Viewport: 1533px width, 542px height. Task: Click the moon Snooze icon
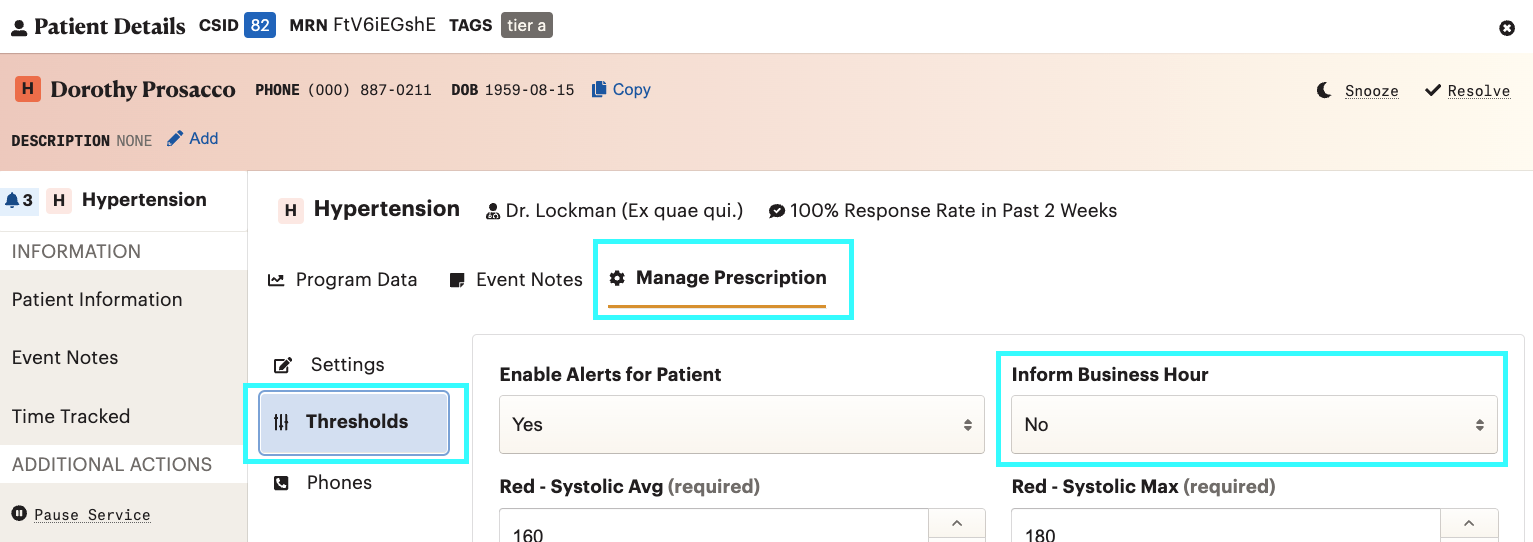pyautogui.click(x=1324, y=90)
